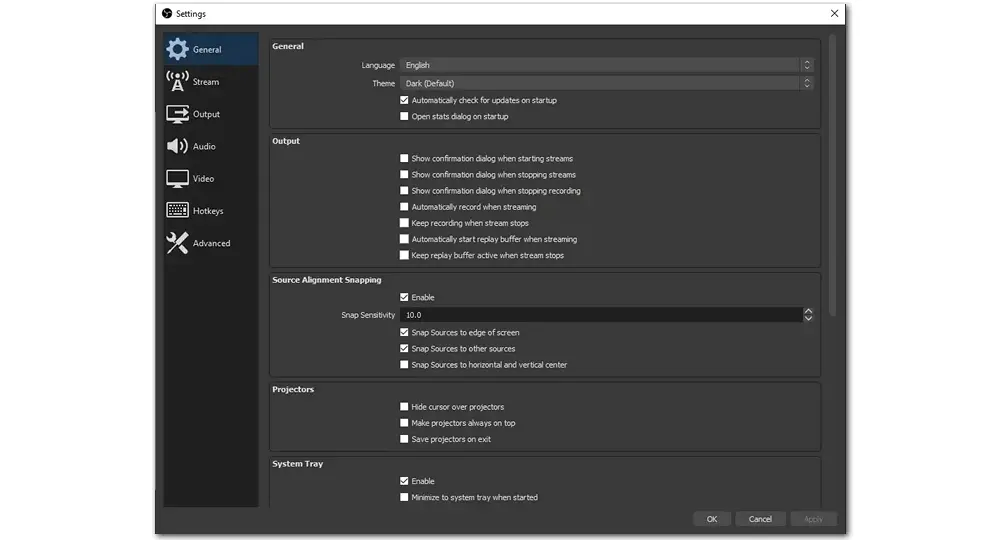Enable open stats dialog on startup
The height and width of the screenshot is (540, 1000).
point(404,116)
